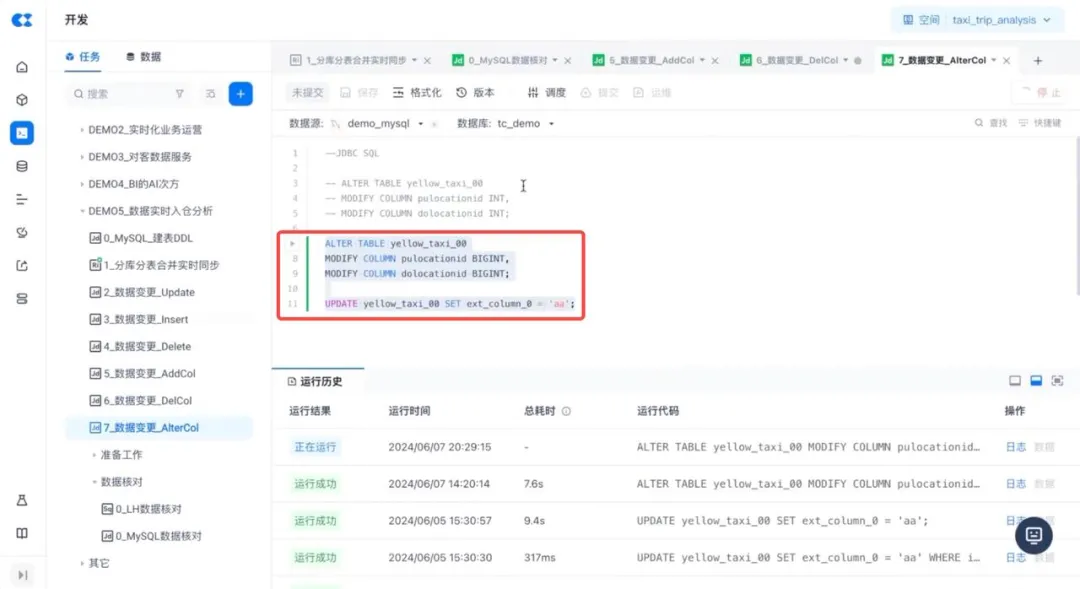Open the home icon in left sidebar
The image size is (1080, 589).
pyautogui.click(x=22, y=67)
